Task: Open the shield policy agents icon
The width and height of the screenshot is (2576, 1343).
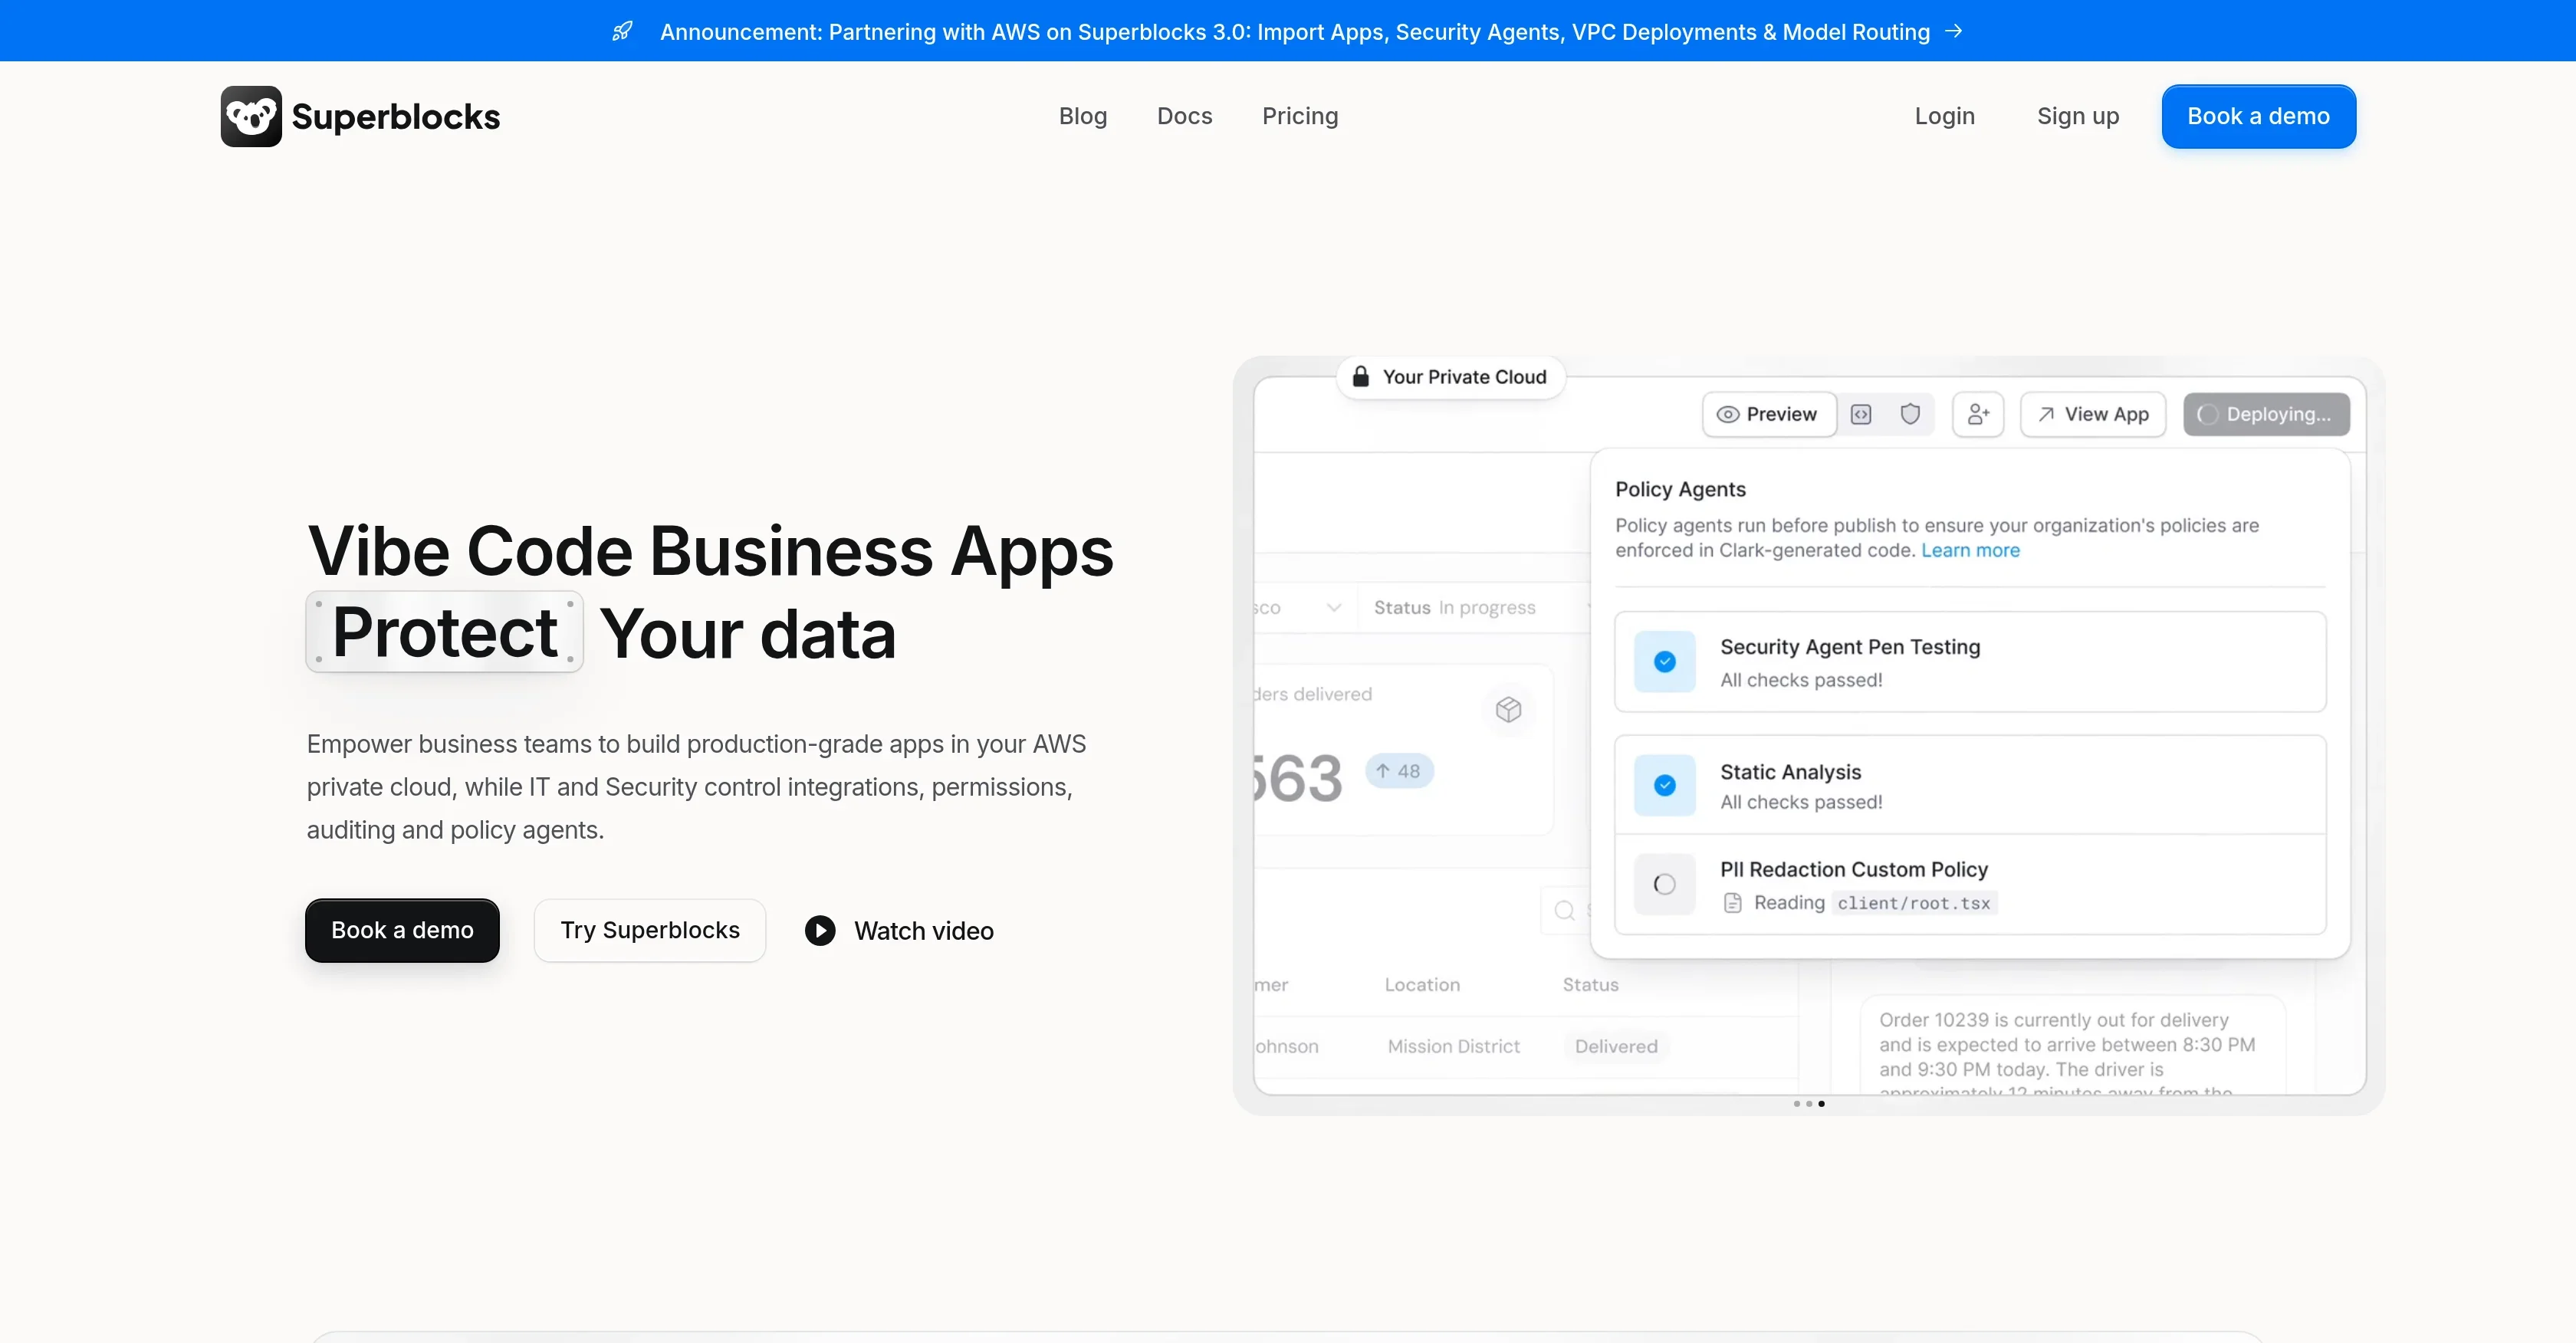Action: pyautogui.click(x=1910, y=414)
